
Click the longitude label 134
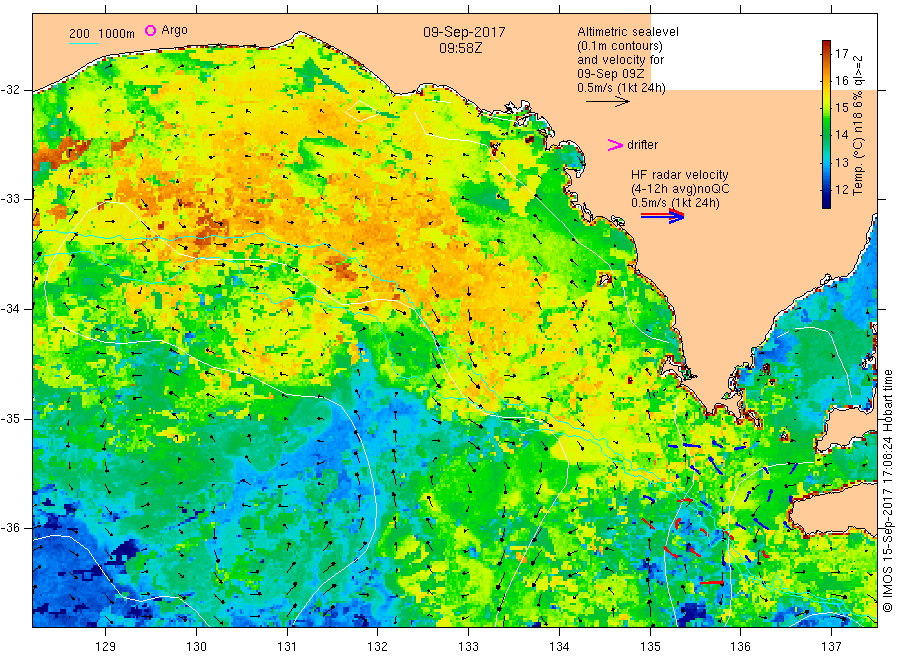point(559,646)
